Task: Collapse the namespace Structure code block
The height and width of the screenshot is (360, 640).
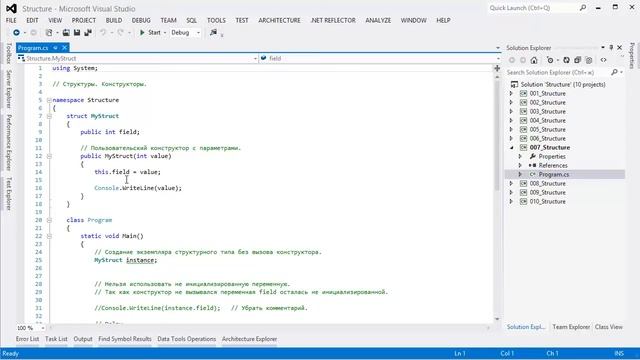Action: tap(49, 100)
